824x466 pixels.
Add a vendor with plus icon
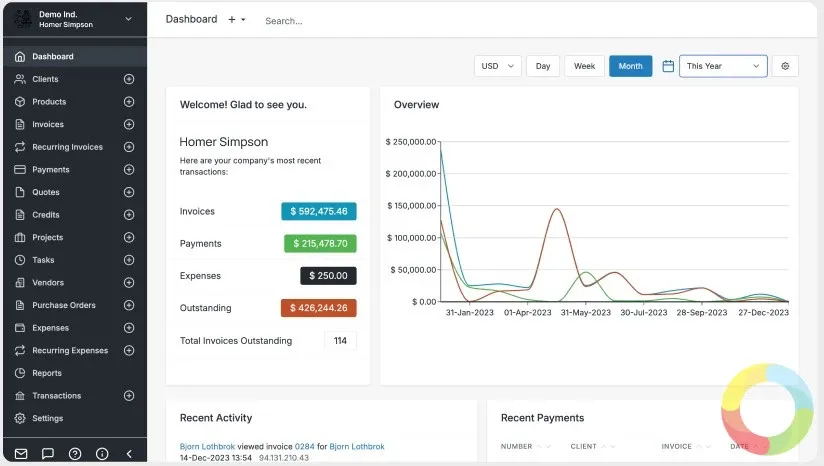click(x=129, y=283)
